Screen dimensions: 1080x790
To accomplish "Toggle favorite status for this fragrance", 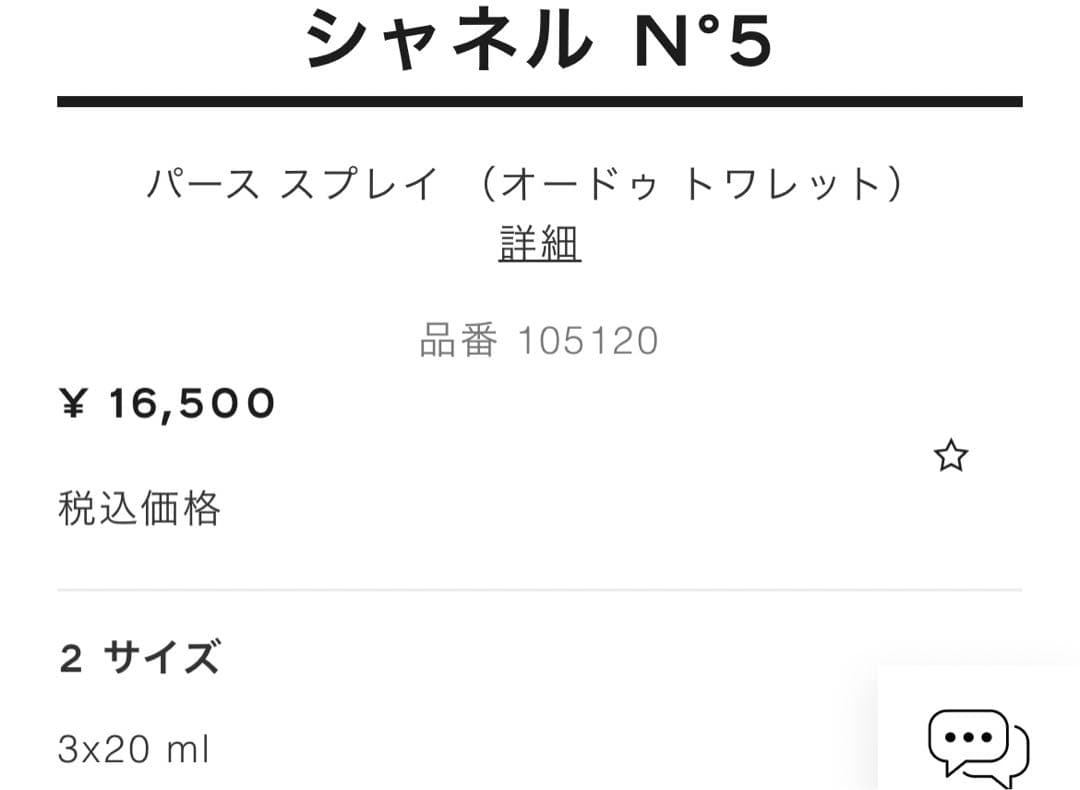I will (950, 455).
